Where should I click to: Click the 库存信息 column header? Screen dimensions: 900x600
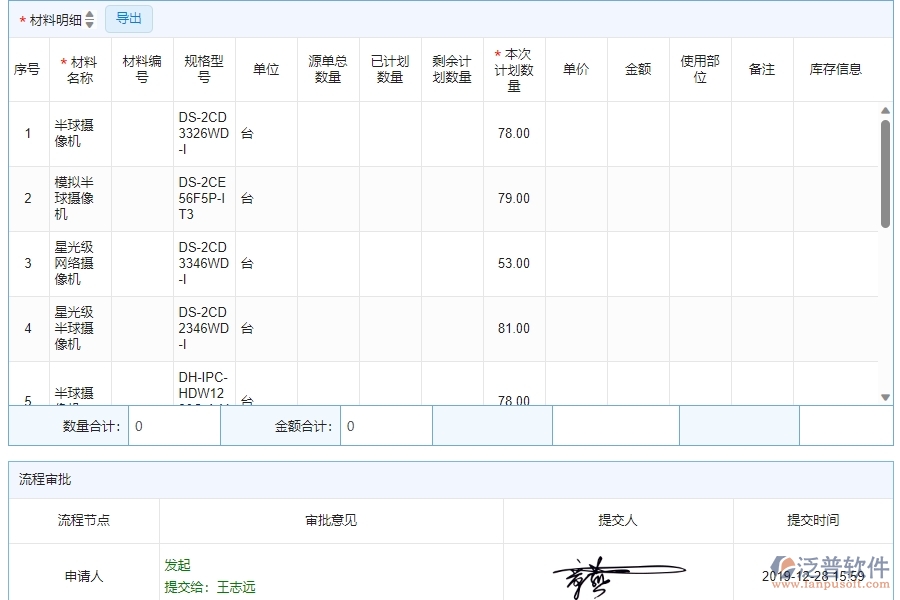(835, 70)
